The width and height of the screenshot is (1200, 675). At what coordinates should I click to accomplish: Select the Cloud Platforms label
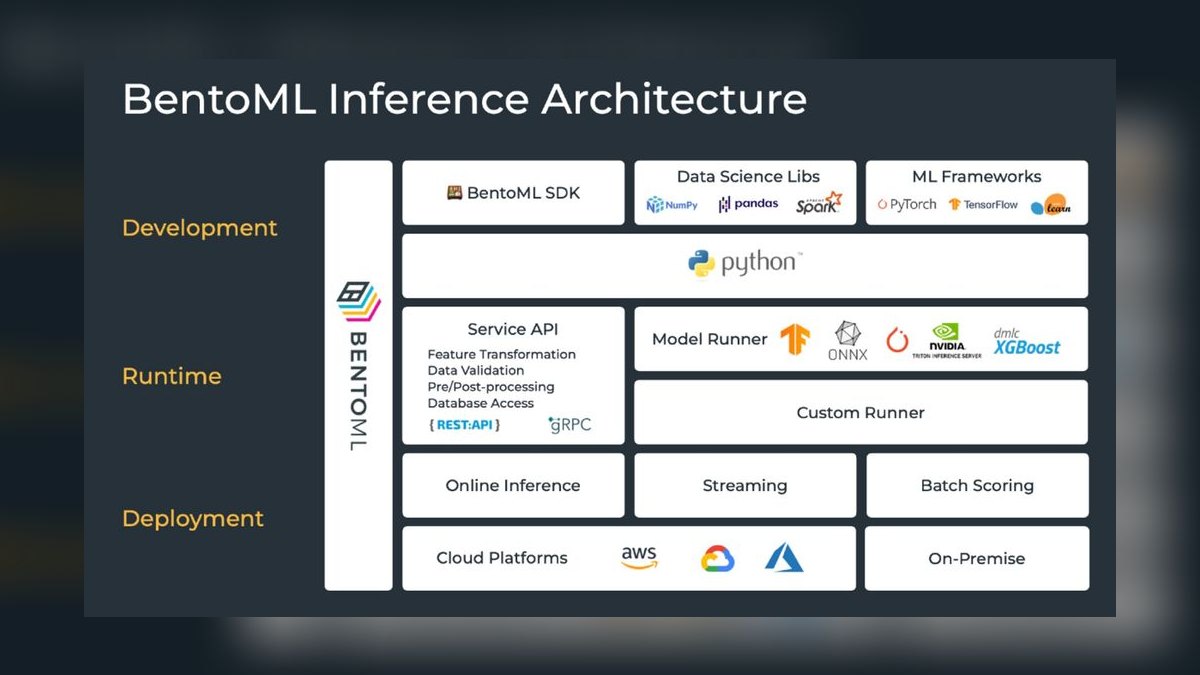click(502, 558)
